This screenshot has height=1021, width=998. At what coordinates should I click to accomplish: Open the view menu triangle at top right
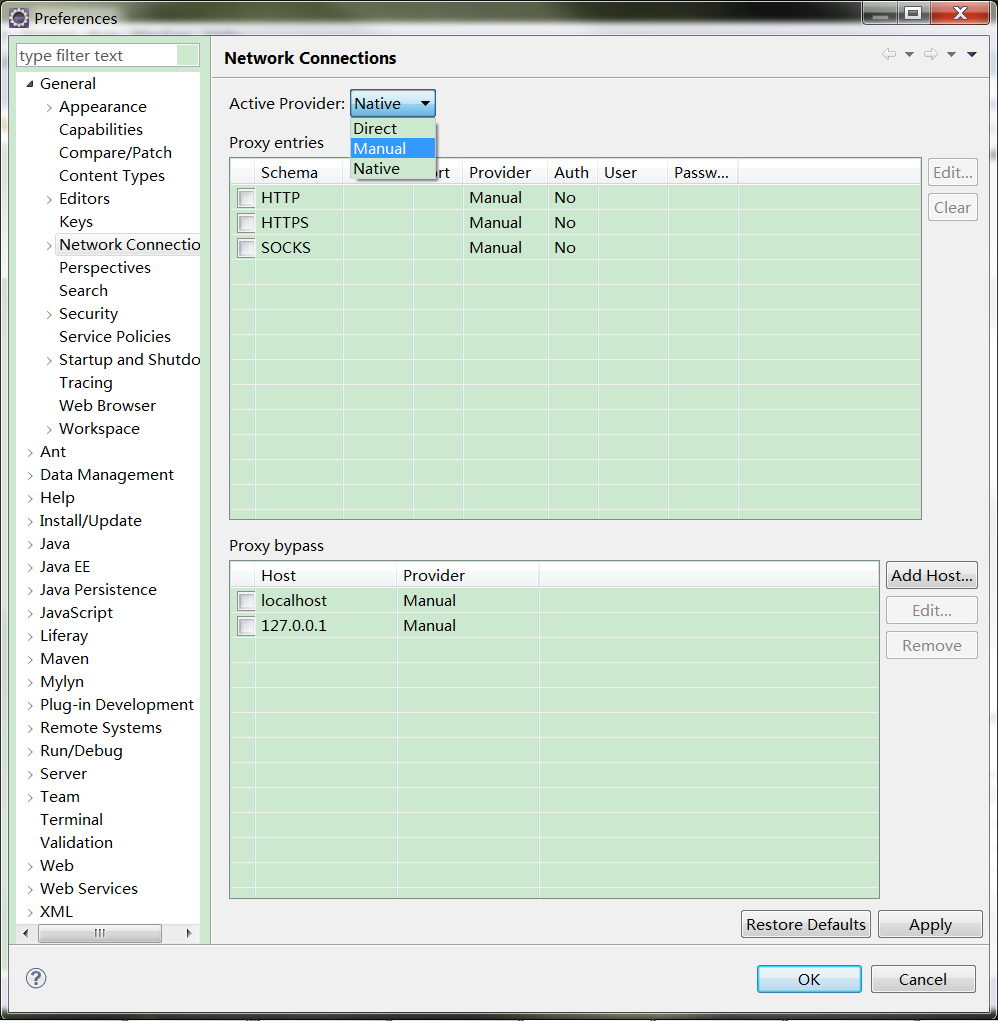[x=972, y=55]
